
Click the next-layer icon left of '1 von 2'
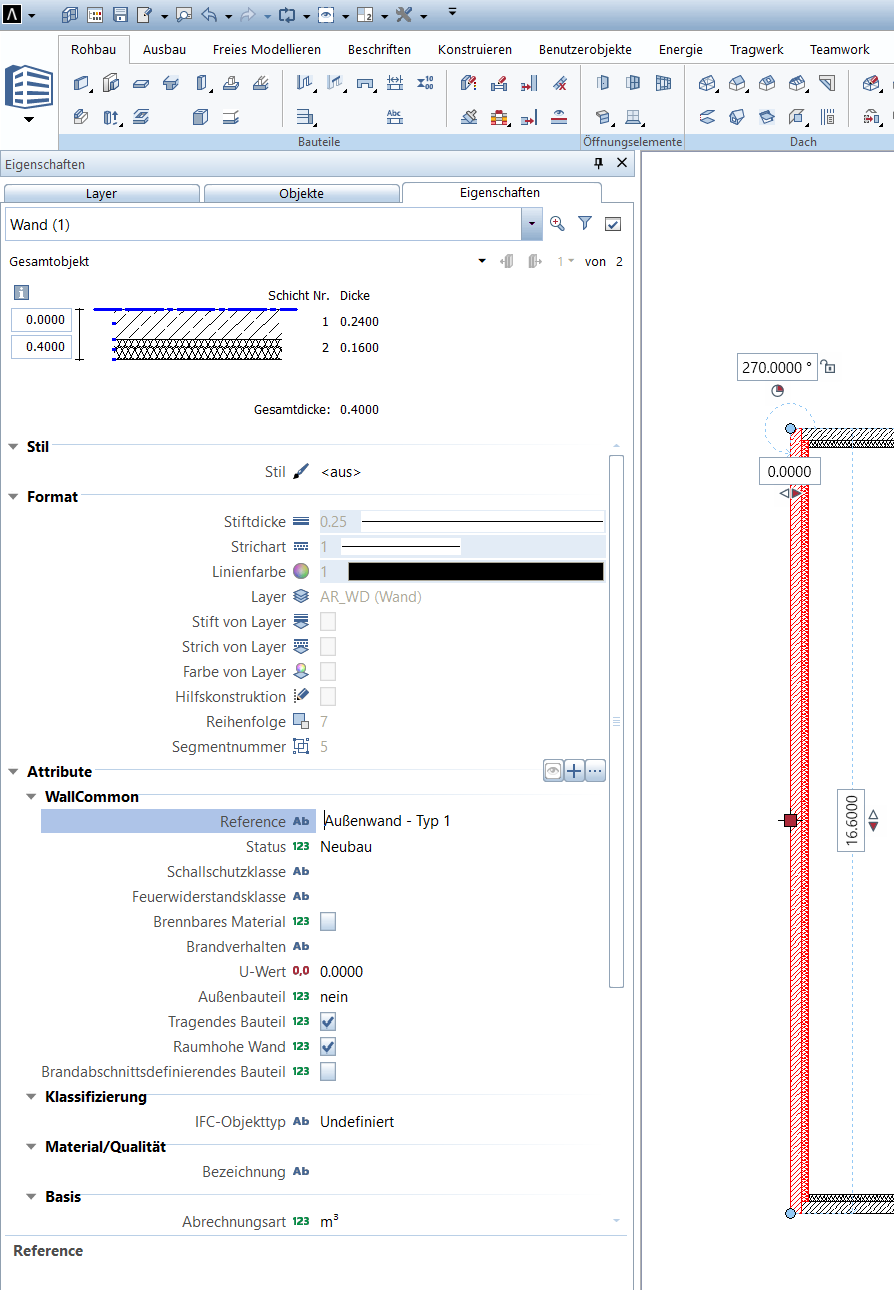click(535, 262)
